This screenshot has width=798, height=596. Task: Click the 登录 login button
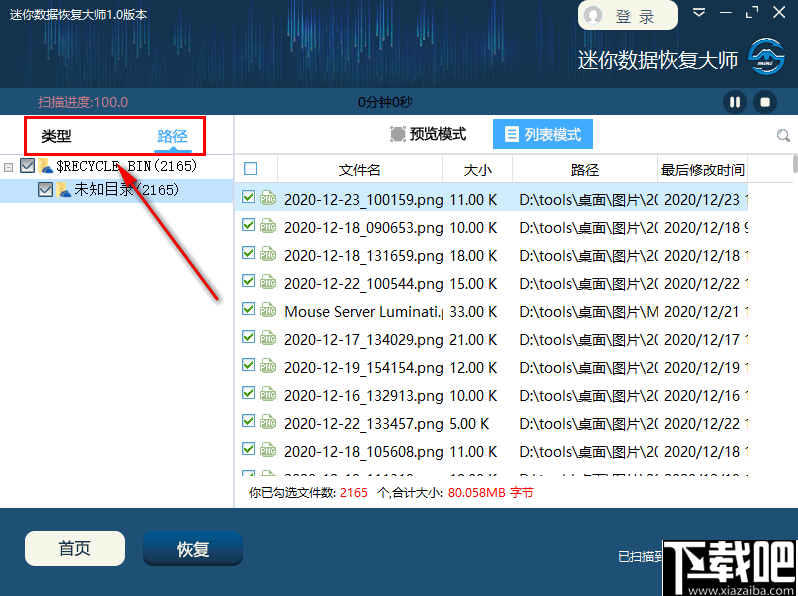(x=628, y=16)
